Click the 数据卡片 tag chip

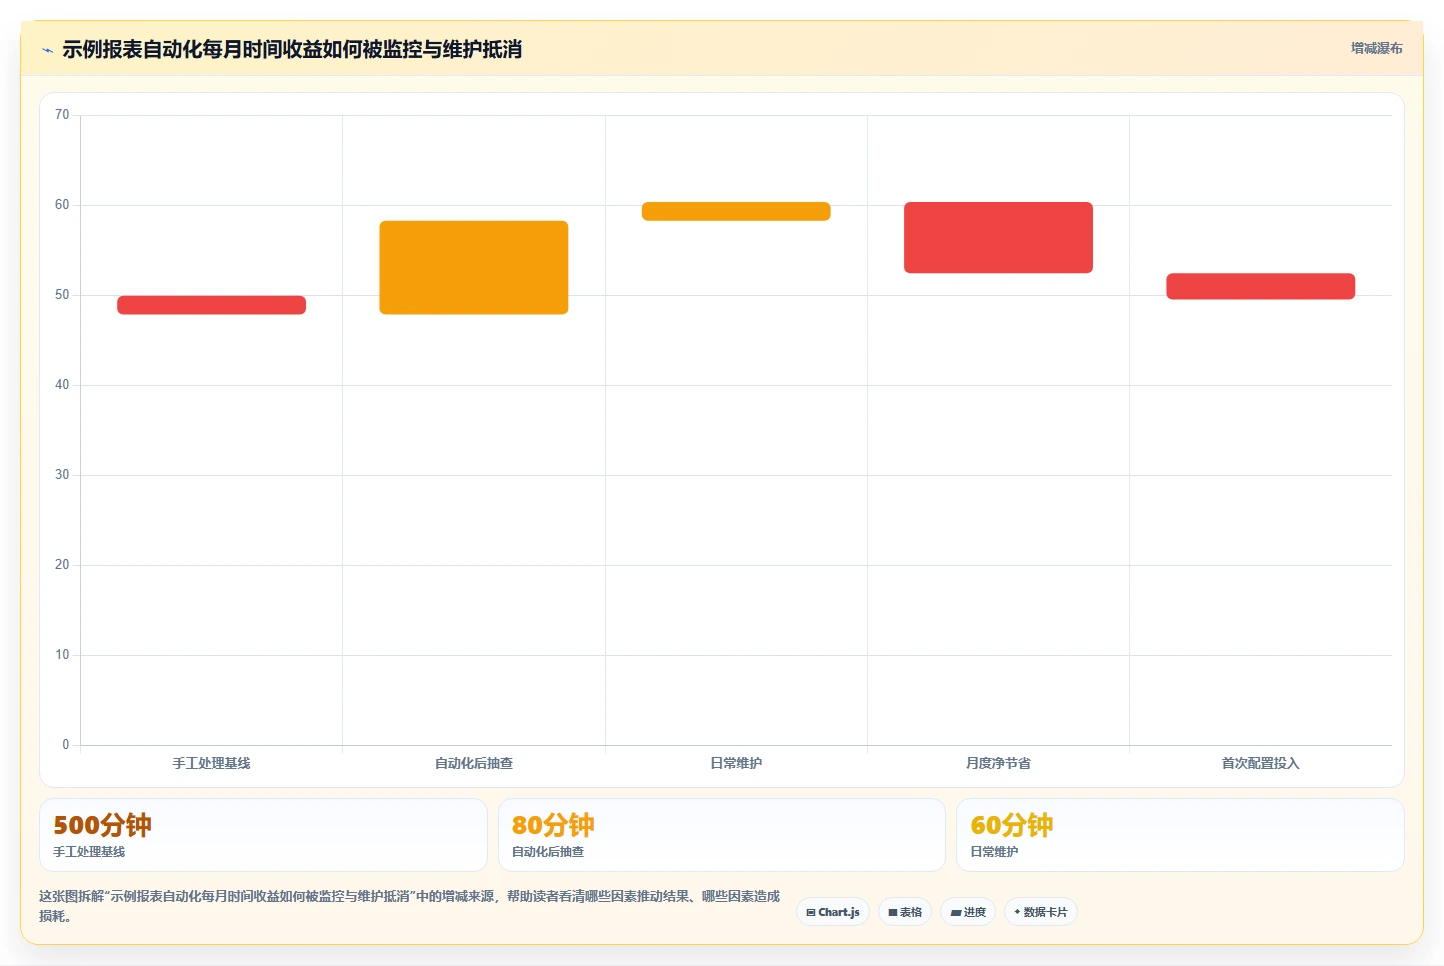(1040, 912)
